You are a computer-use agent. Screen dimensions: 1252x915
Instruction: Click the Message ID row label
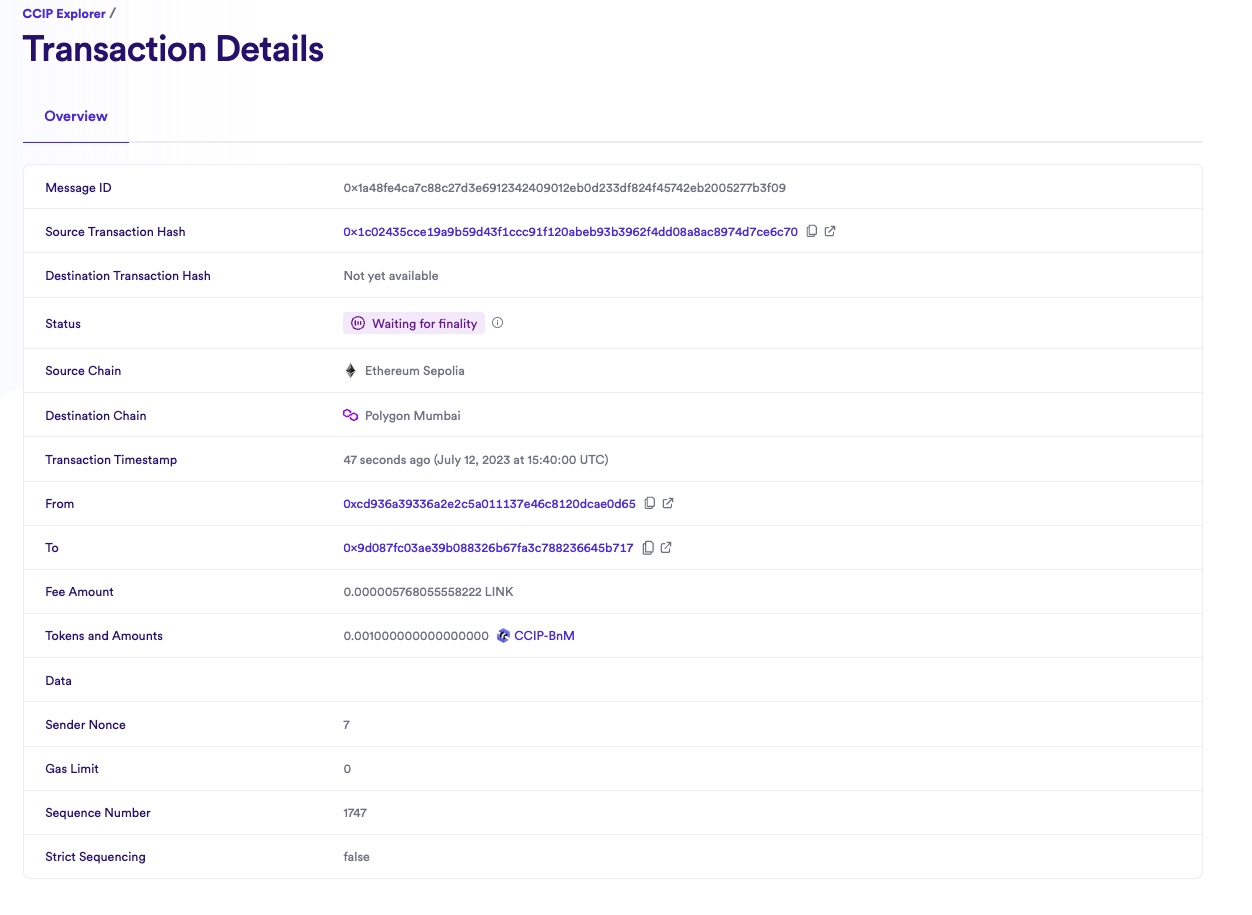(78, 188)
